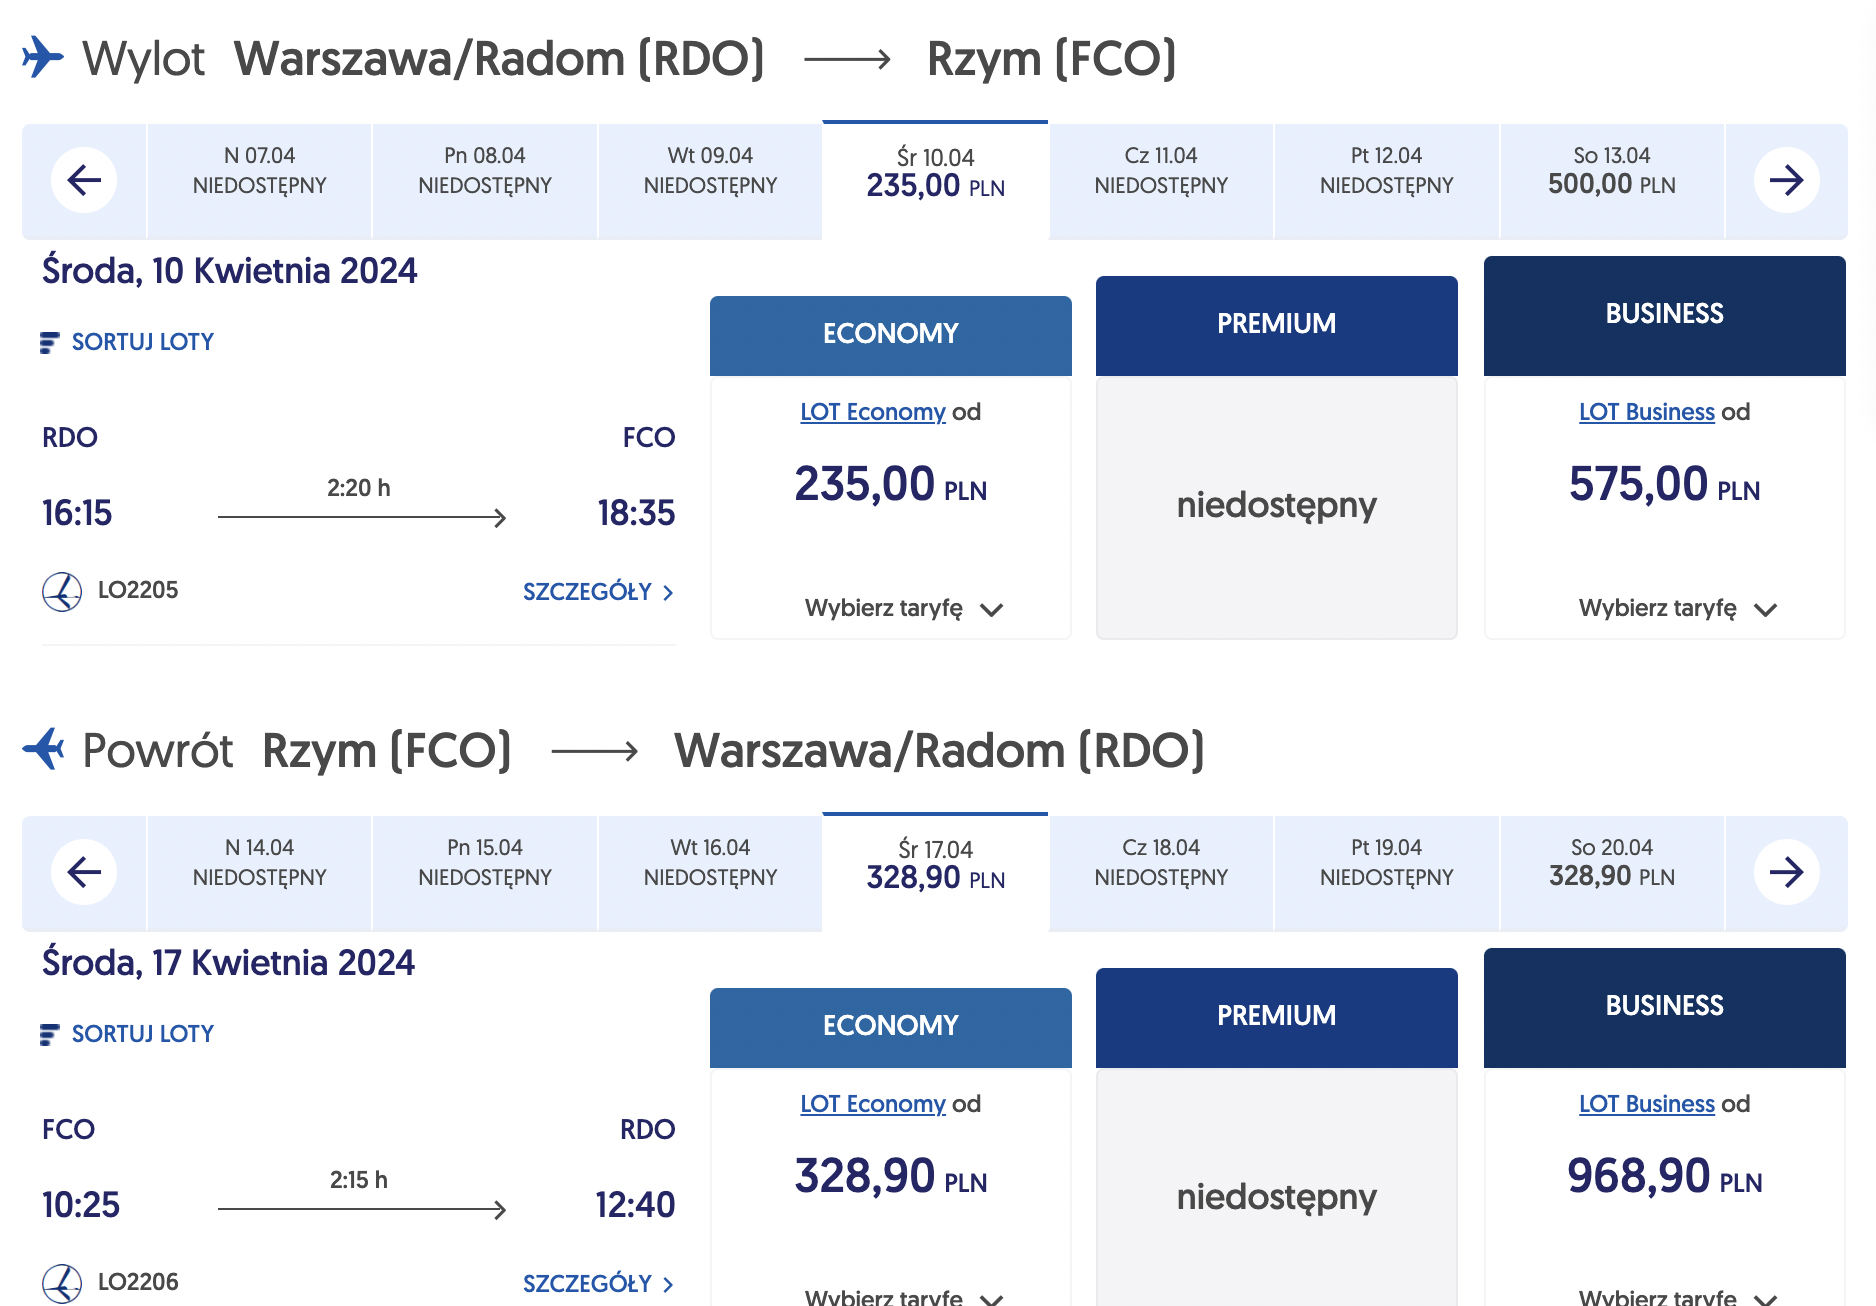
Task: Click previous dates arrow for return flight
Action: click(84, 872)
